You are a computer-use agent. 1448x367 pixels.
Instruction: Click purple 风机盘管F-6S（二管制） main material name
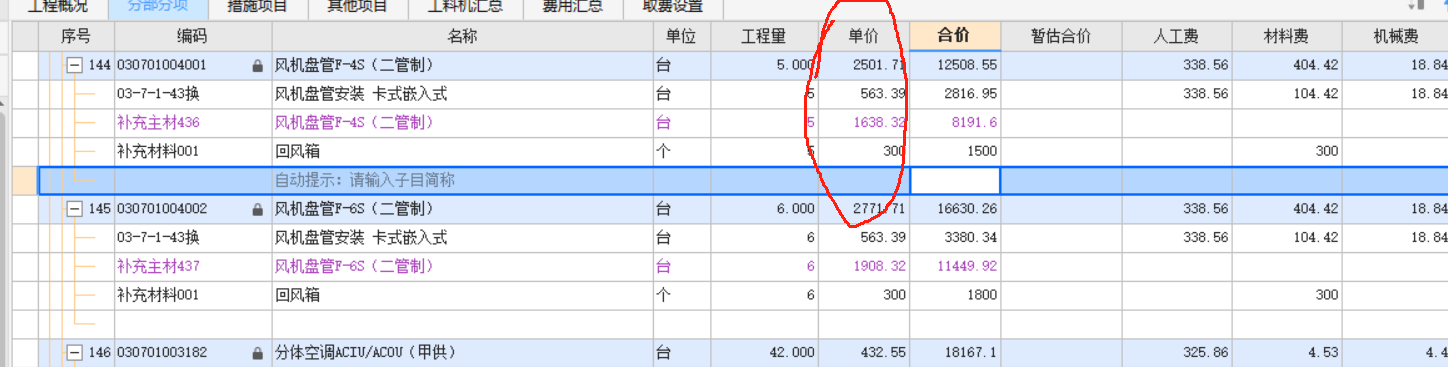click(354, 267)
